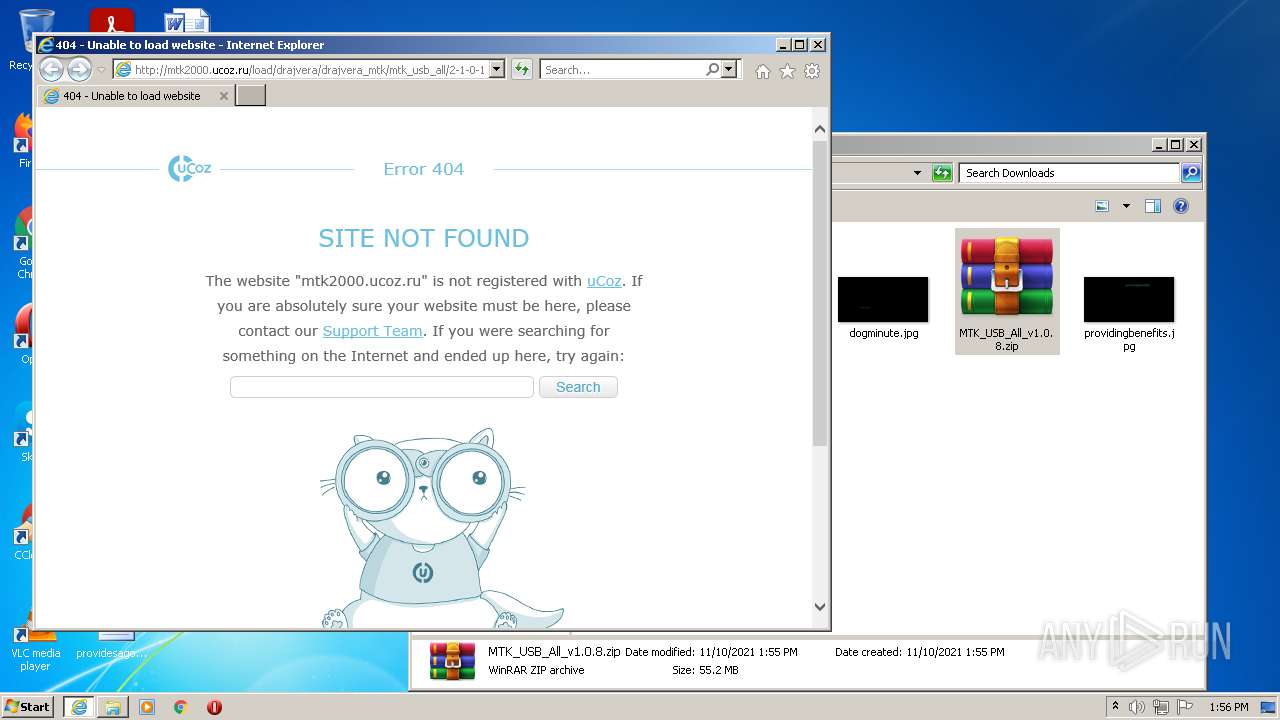Close the 404 tab in Internet Explorer

(x=224, y=96)
